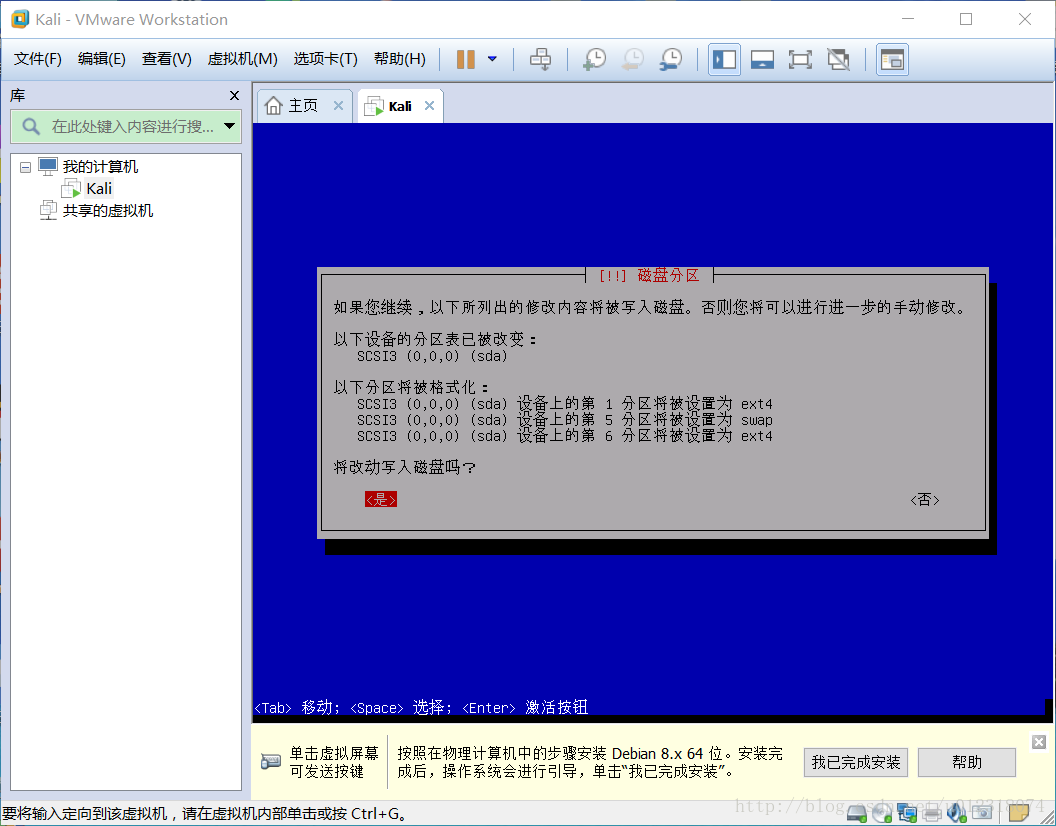The height and width of the screenshot is (826, 1056).
Task: Click the 帮助 button in install bar
Action: (x=966, y=763)
